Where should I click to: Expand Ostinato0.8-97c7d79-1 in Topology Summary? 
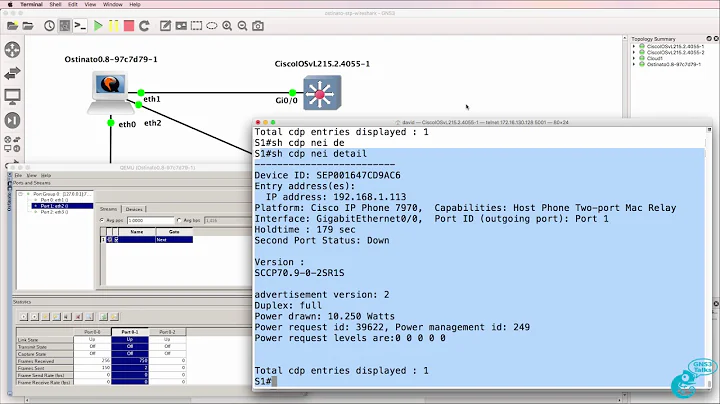coord(634,64)
